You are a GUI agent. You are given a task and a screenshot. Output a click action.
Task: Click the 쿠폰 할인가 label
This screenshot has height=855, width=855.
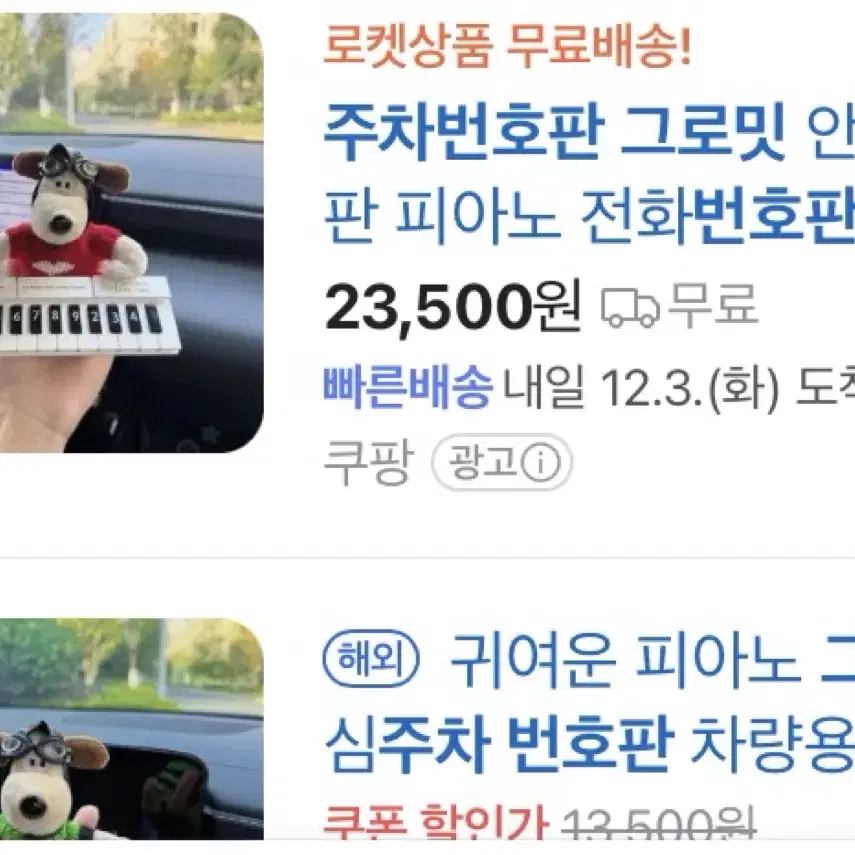435,823
